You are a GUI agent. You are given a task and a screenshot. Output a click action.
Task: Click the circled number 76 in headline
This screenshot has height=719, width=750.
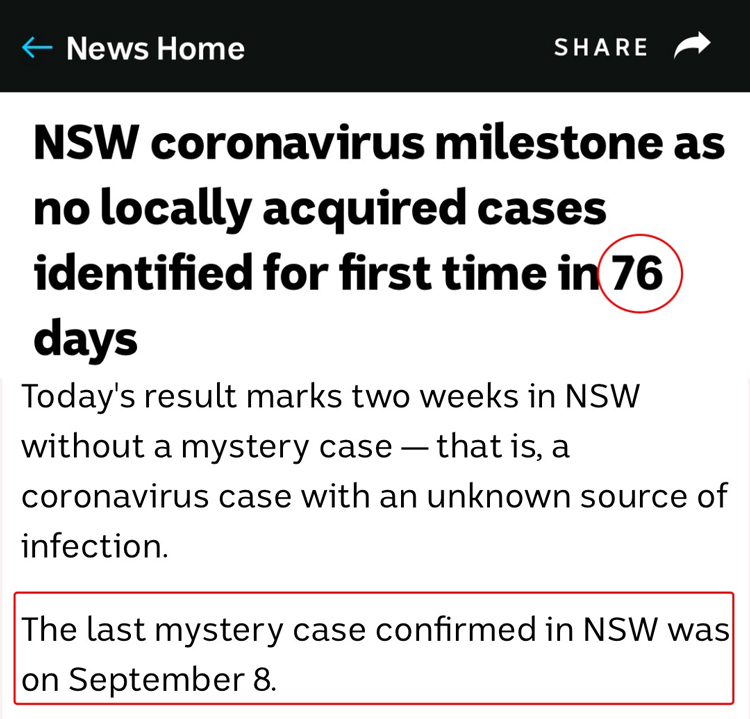[640, 273]
